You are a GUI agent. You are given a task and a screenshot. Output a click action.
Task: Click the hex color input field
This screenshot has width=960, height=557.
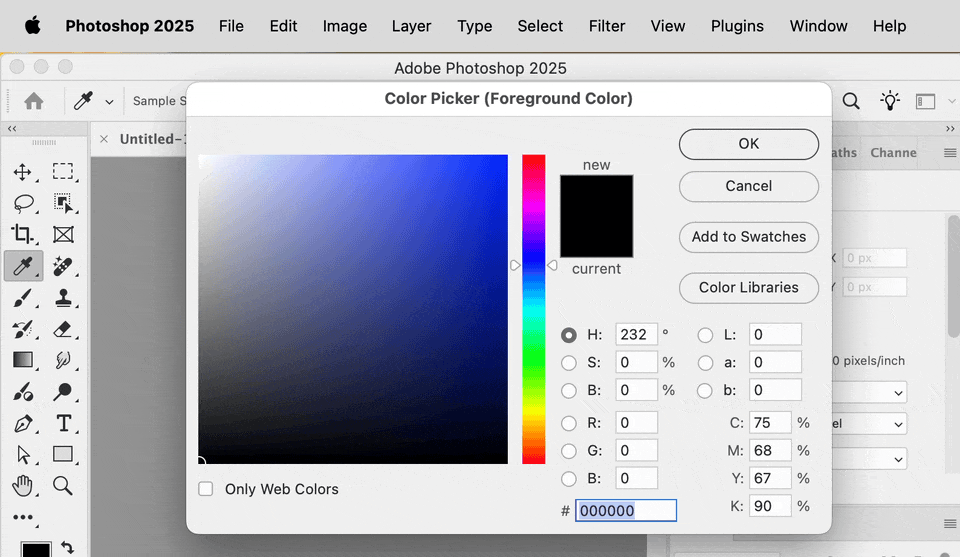626,510
